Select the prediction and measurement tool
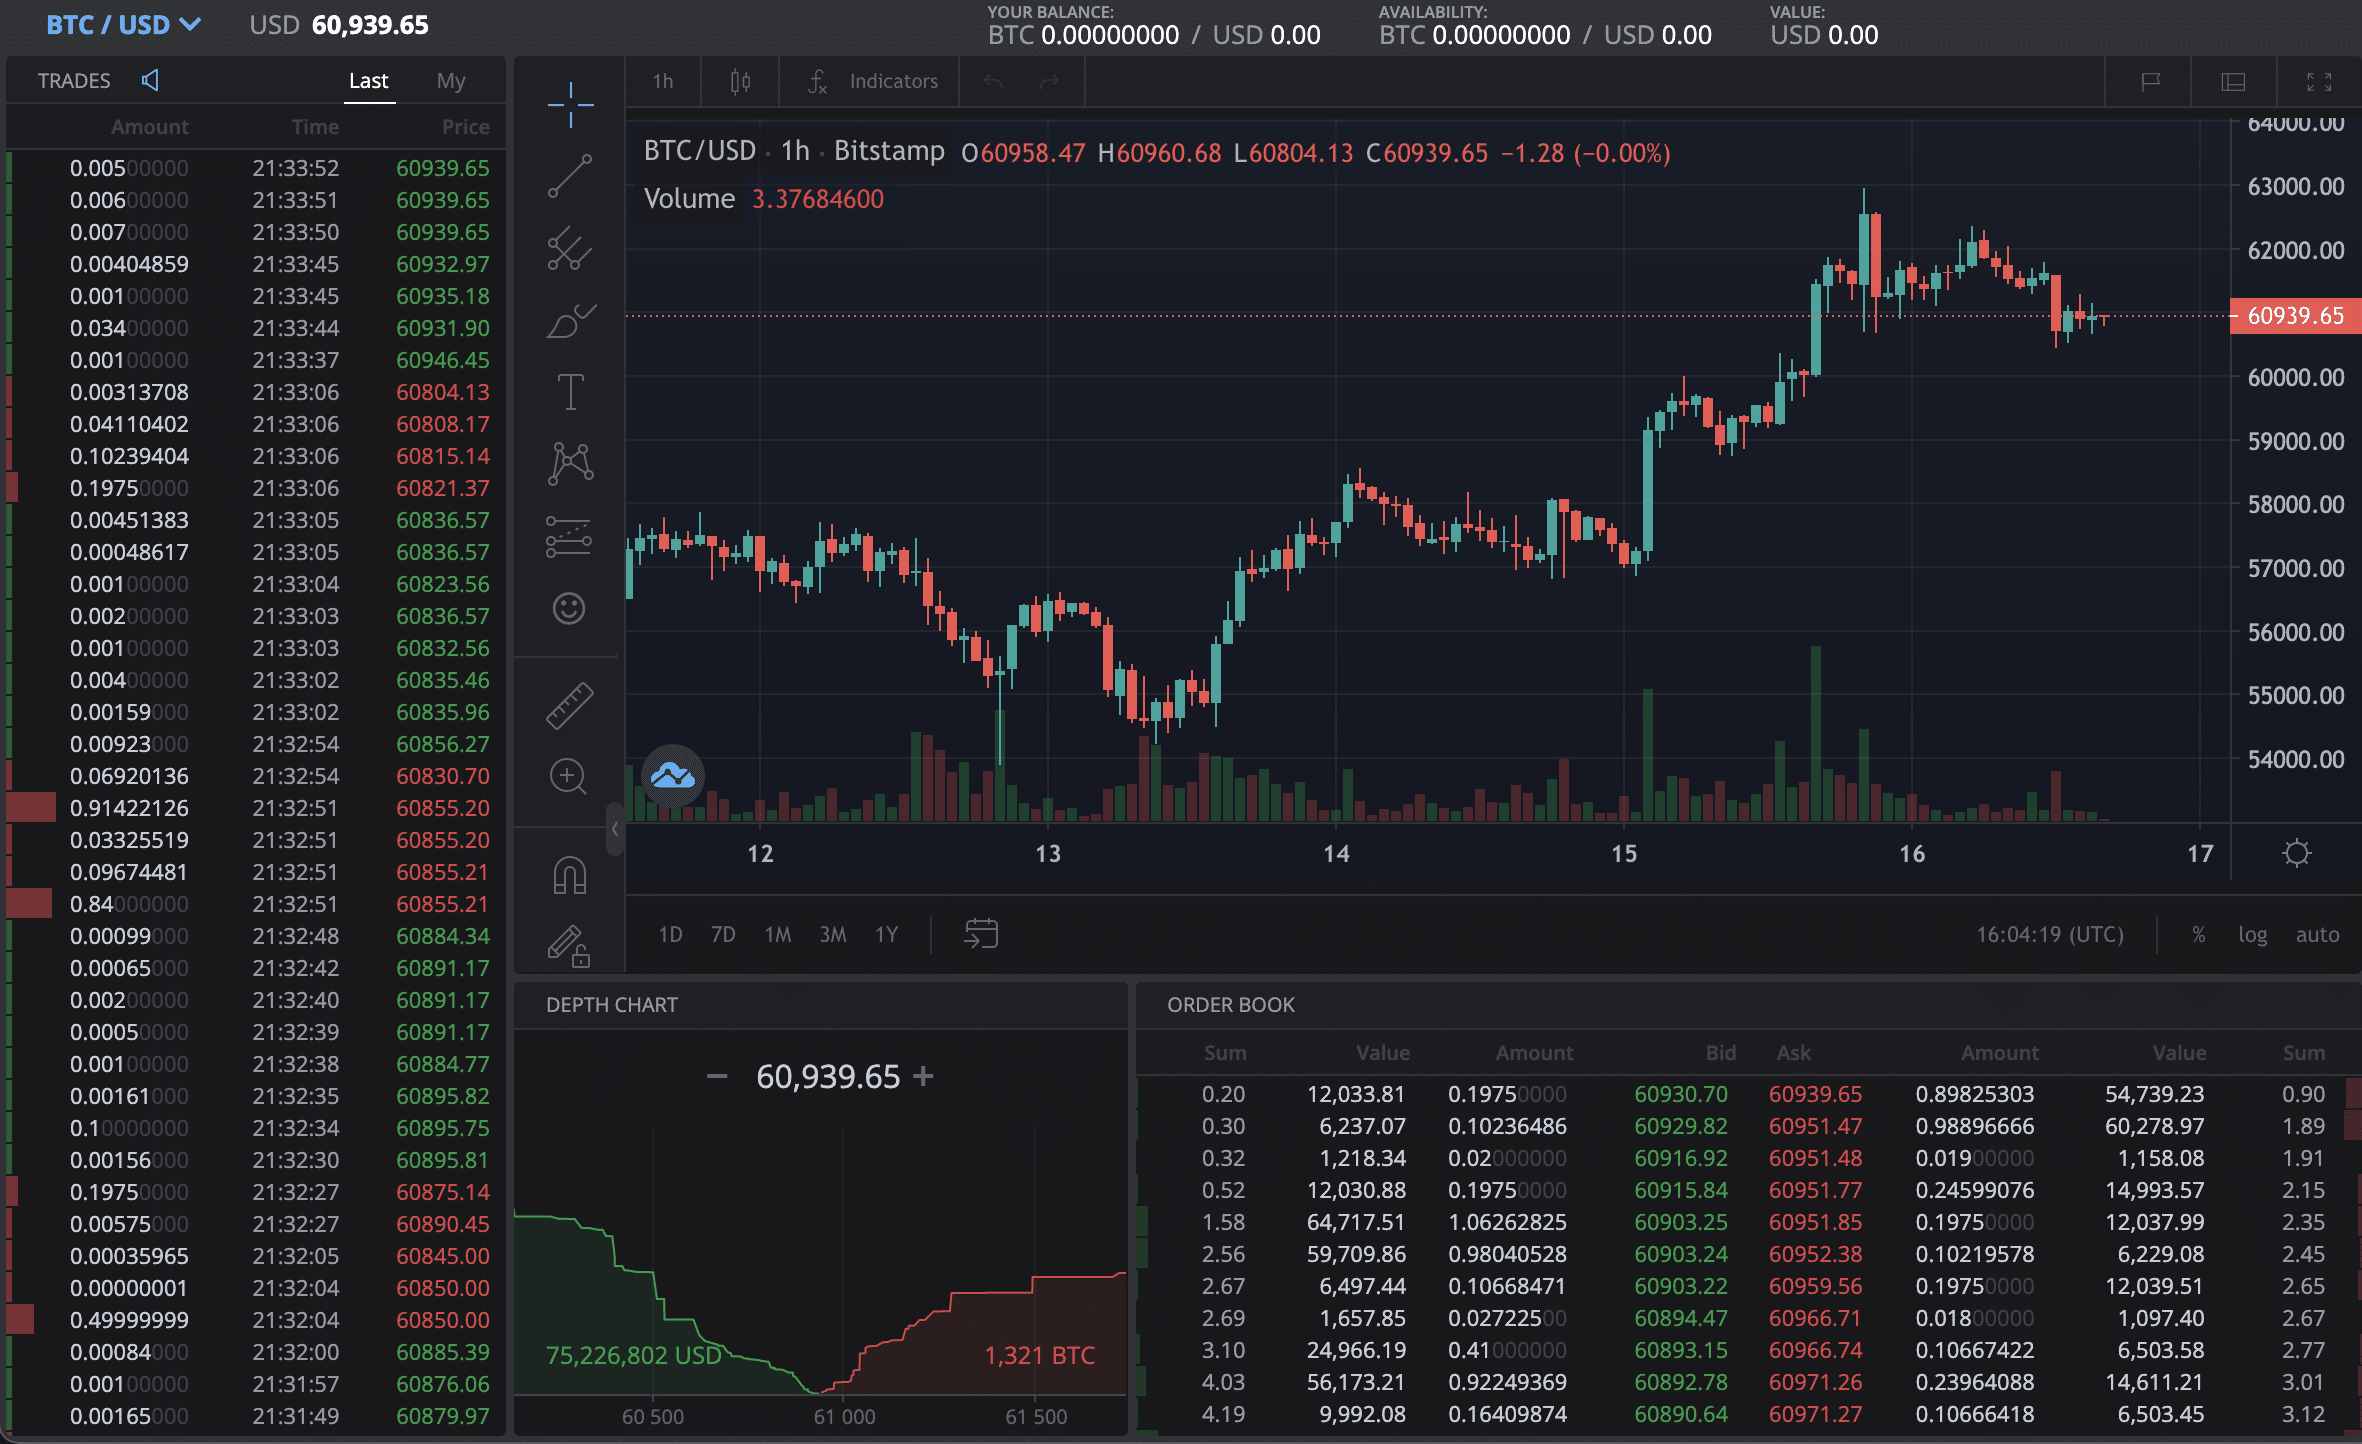Image resolution: width=2362 pixels, height=1444 pixels. [570, 536]
